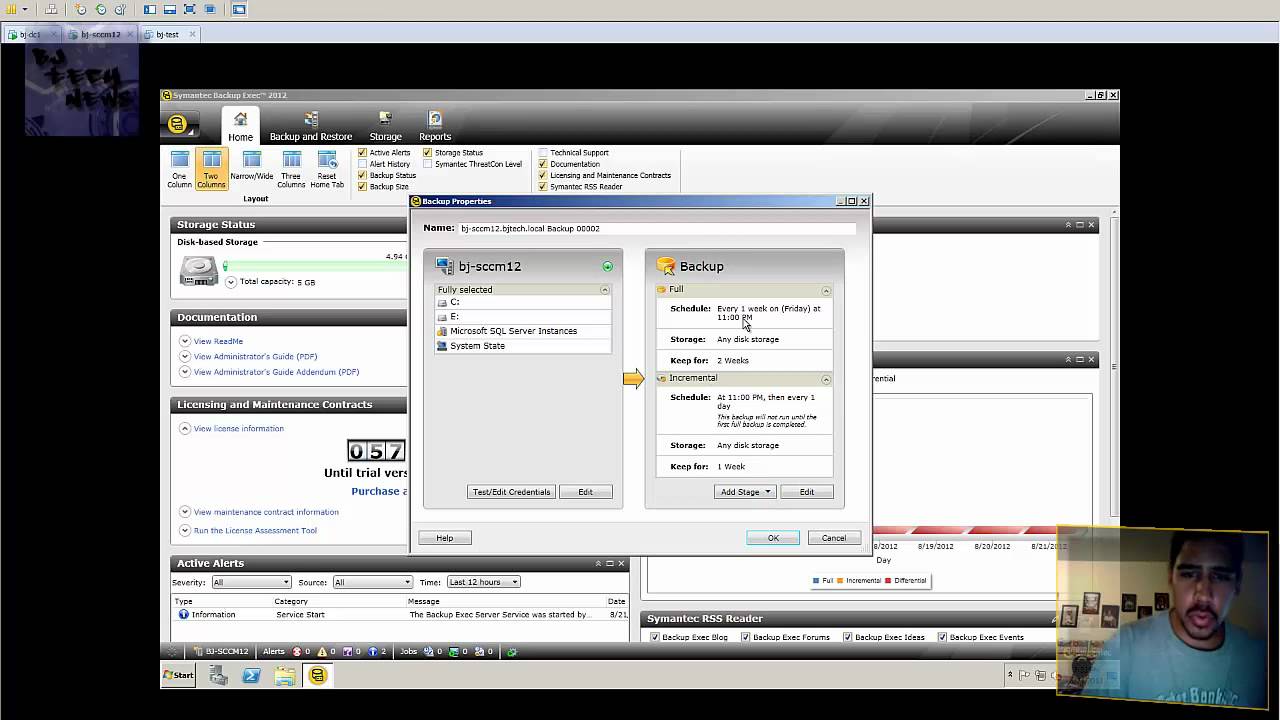
Task: Click BJ-SCCM12 server icon in status bar
Action: click(198, 652)
